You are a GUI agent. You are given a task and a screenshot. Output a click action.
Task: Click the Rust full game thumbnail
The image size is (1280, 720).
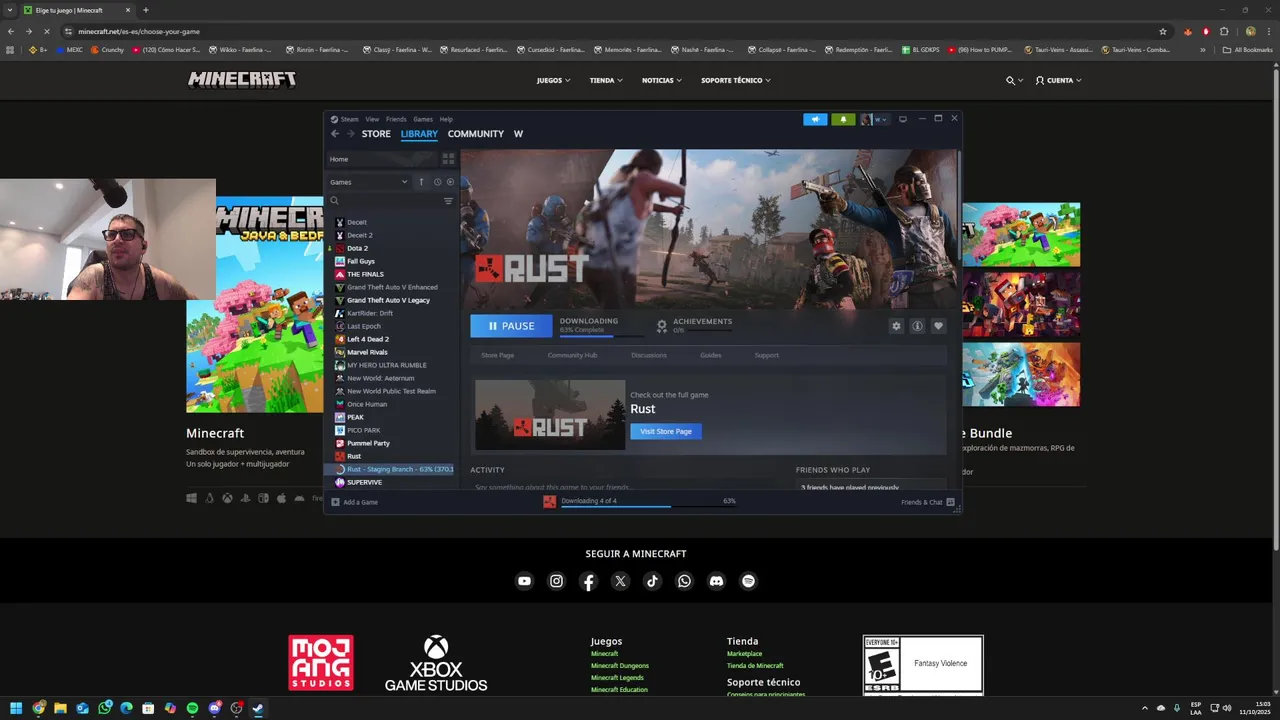[x=550, y=415]
